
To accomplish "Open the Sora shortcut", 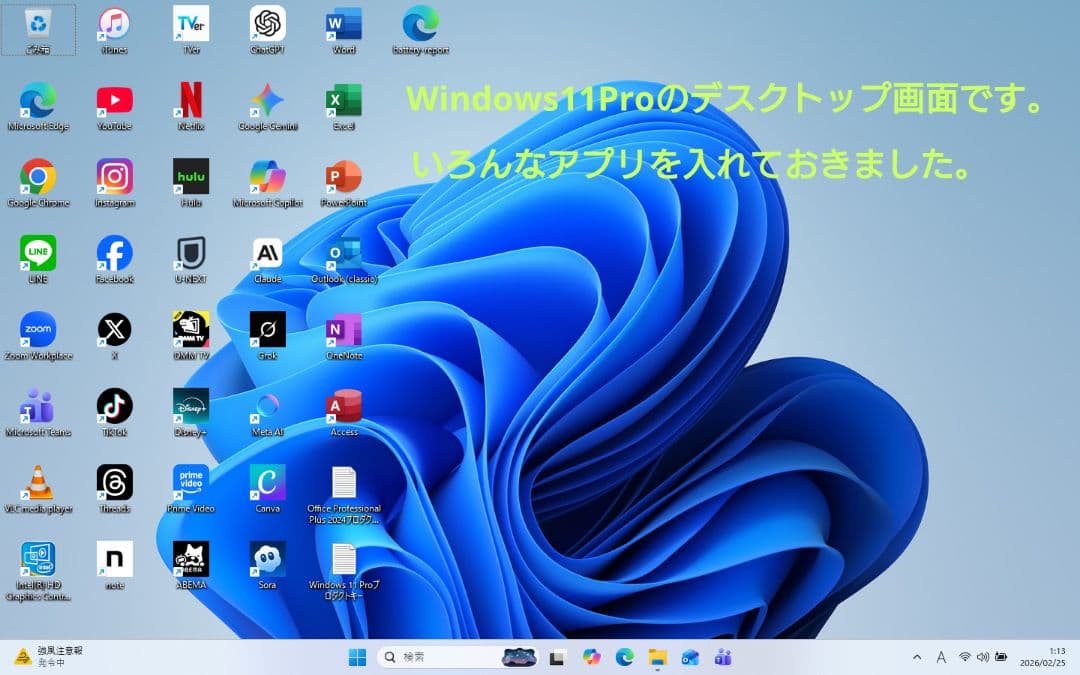I will (x=267, y=565).
